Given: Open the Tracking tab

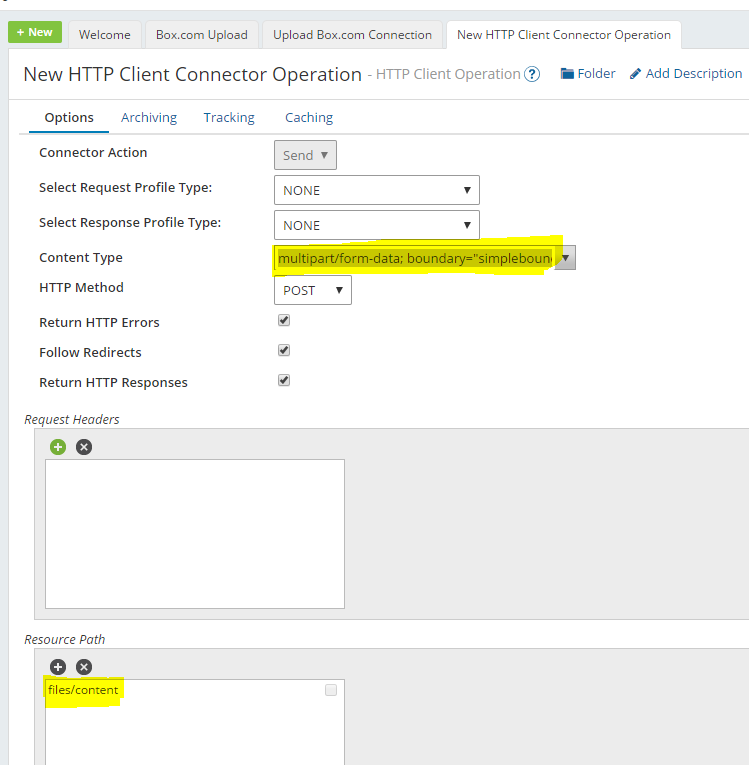Looking at the screenshot, I should [x=229, y=117].
